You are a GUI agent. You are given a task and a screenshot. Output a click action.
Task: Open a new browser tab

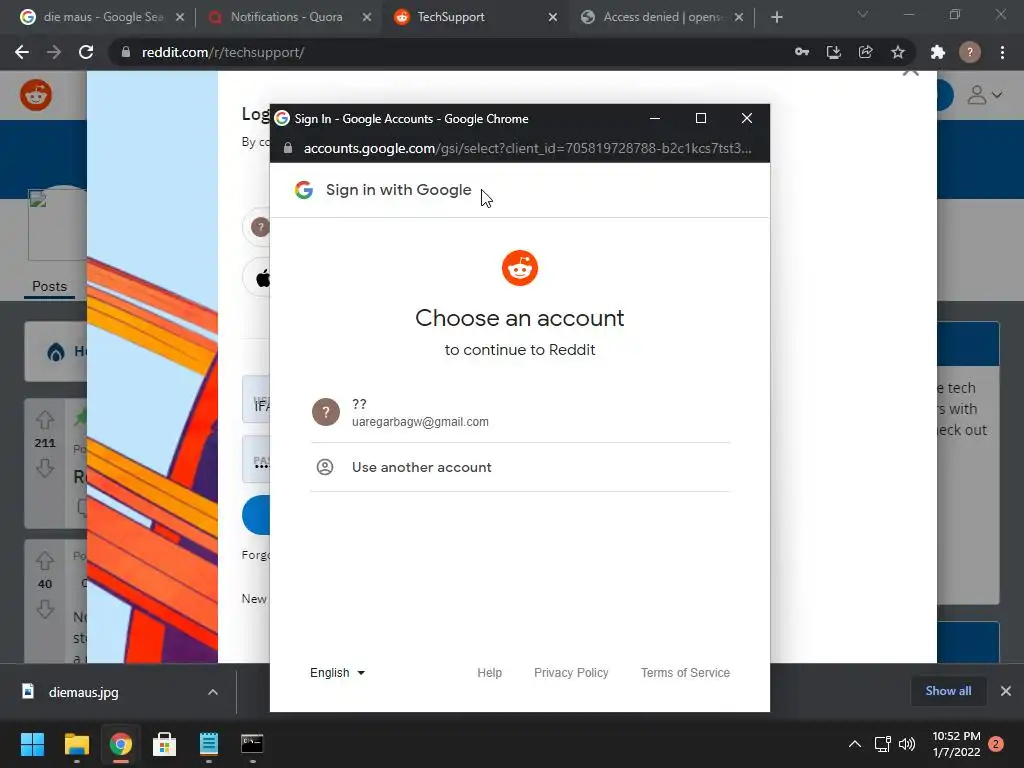(776, 17)
